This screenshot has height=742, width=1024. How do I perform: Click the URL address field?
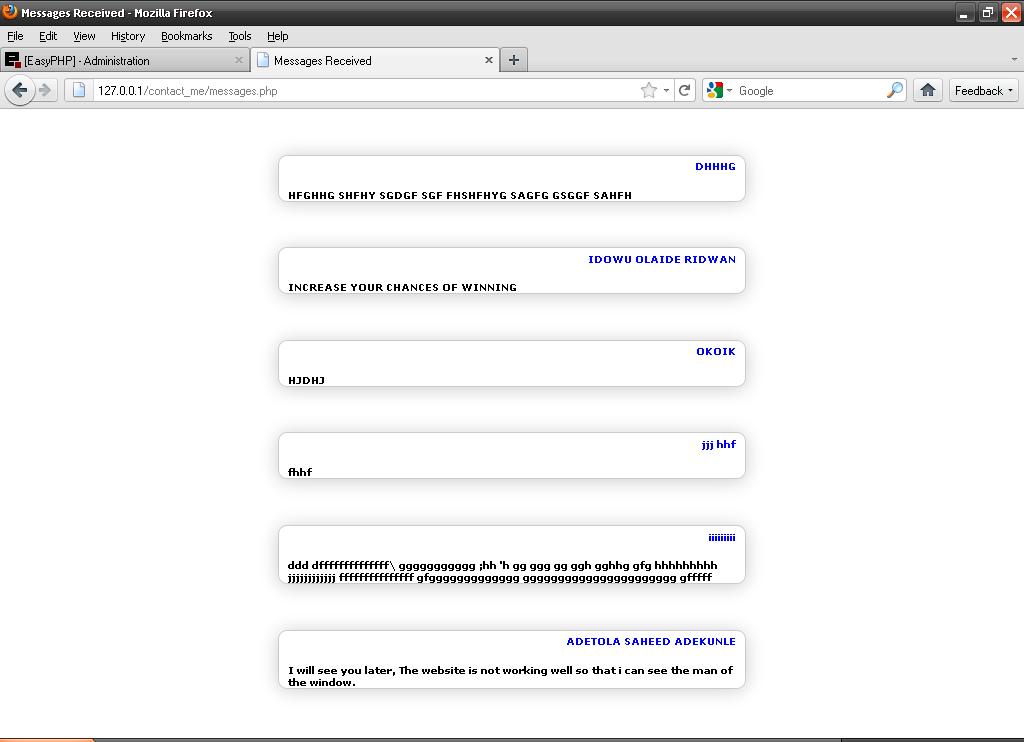(366, 90)
